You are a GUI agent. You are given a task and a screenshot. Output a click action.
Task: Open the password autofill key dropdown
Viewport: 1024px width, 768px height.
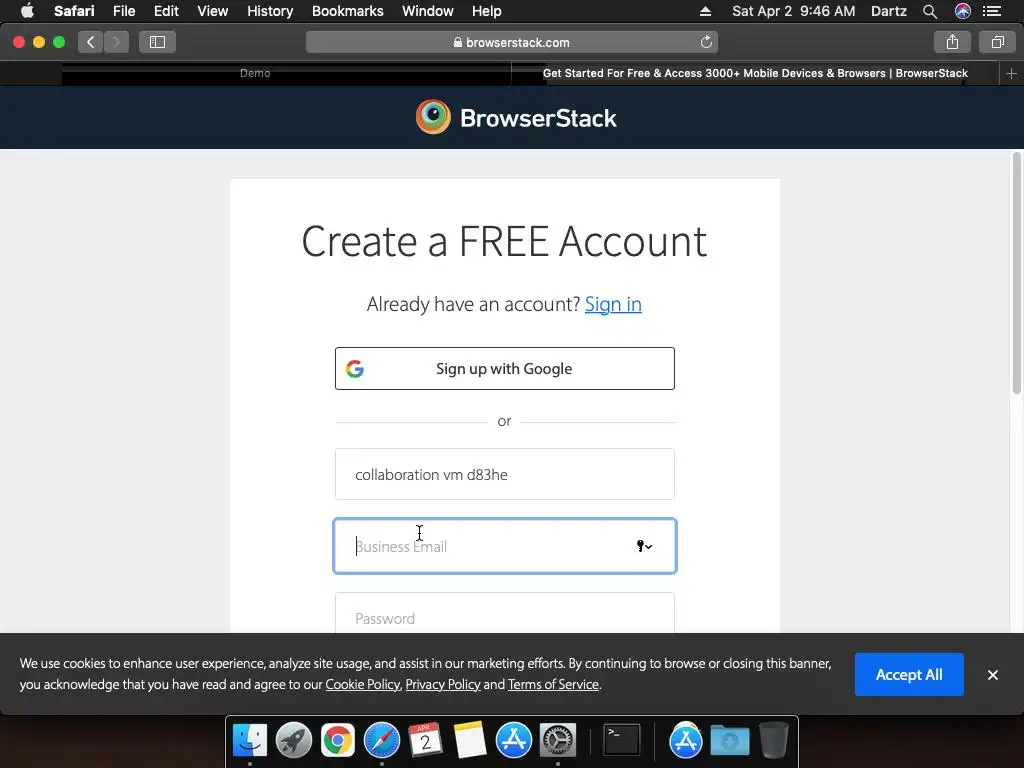[644, 546]
